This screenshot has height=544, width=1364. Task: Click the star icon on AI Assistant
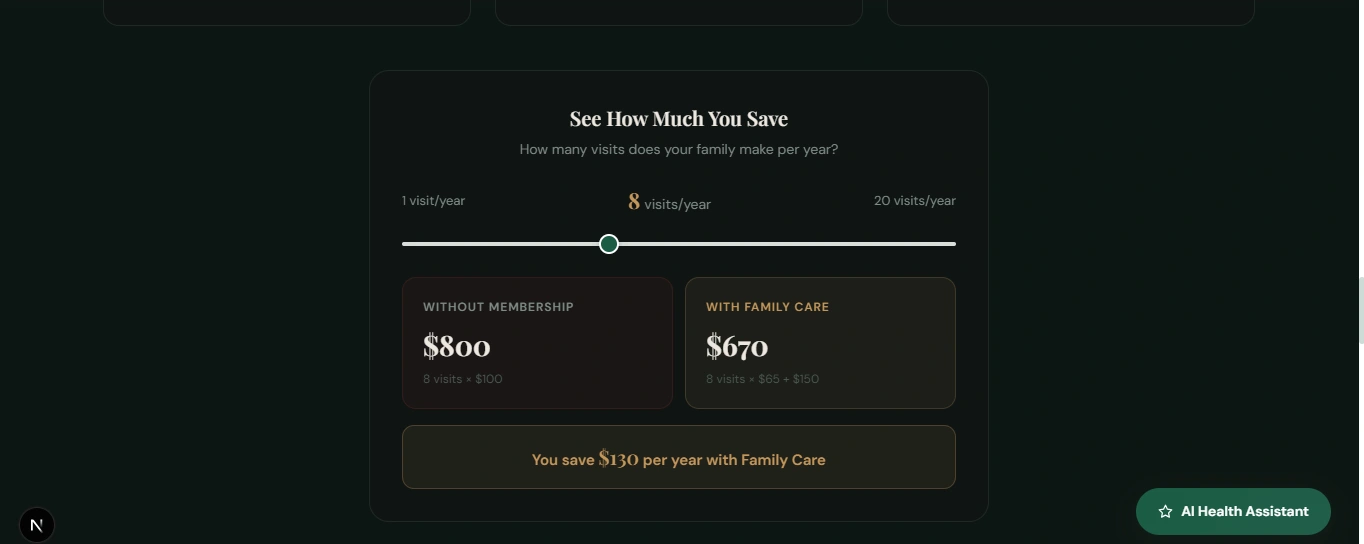coord(1165,512)
